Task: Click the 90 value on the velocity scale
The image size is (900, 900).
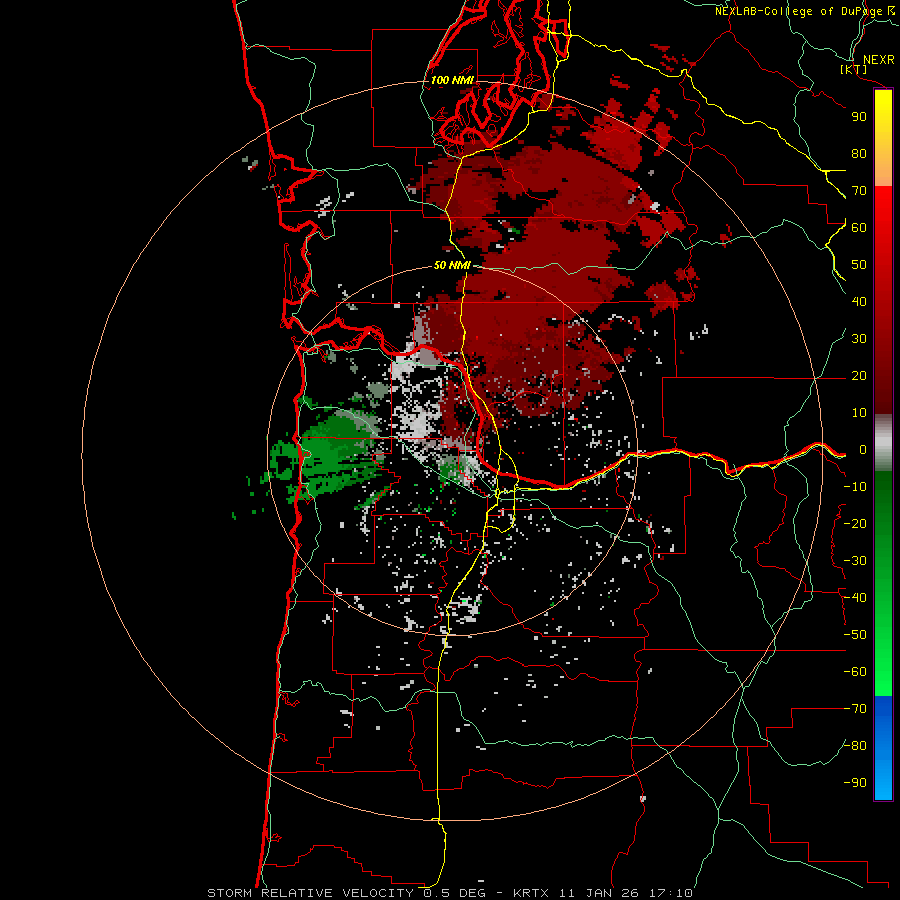Action: [x=859, y=117]
